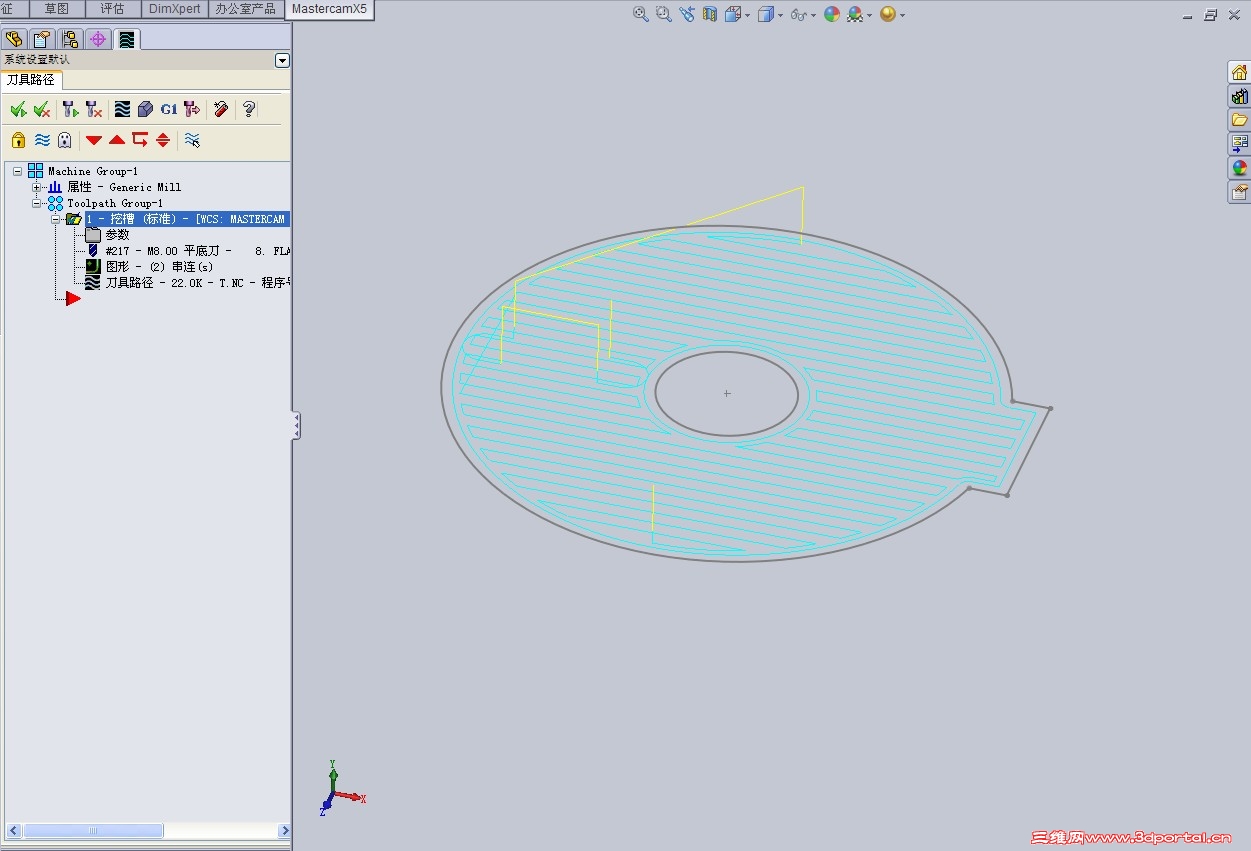
Task: Expand the 属性 - Generic Mill node
Action: coord(36,187)
